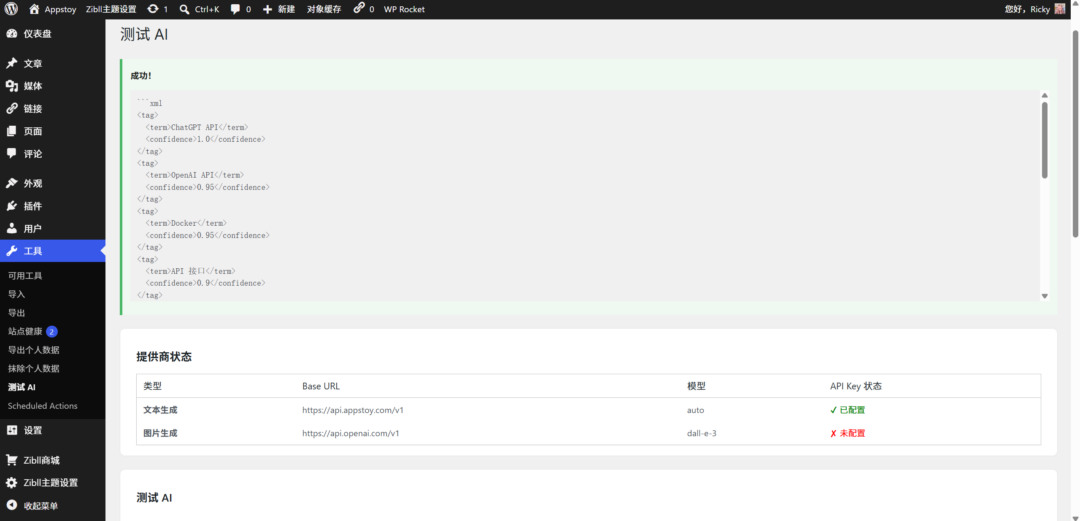Click the Zibll主题设置 gear icon in sidebar
Viewport: 1080px width, 521px height.
pyautogui.click(x=12, y=482)
